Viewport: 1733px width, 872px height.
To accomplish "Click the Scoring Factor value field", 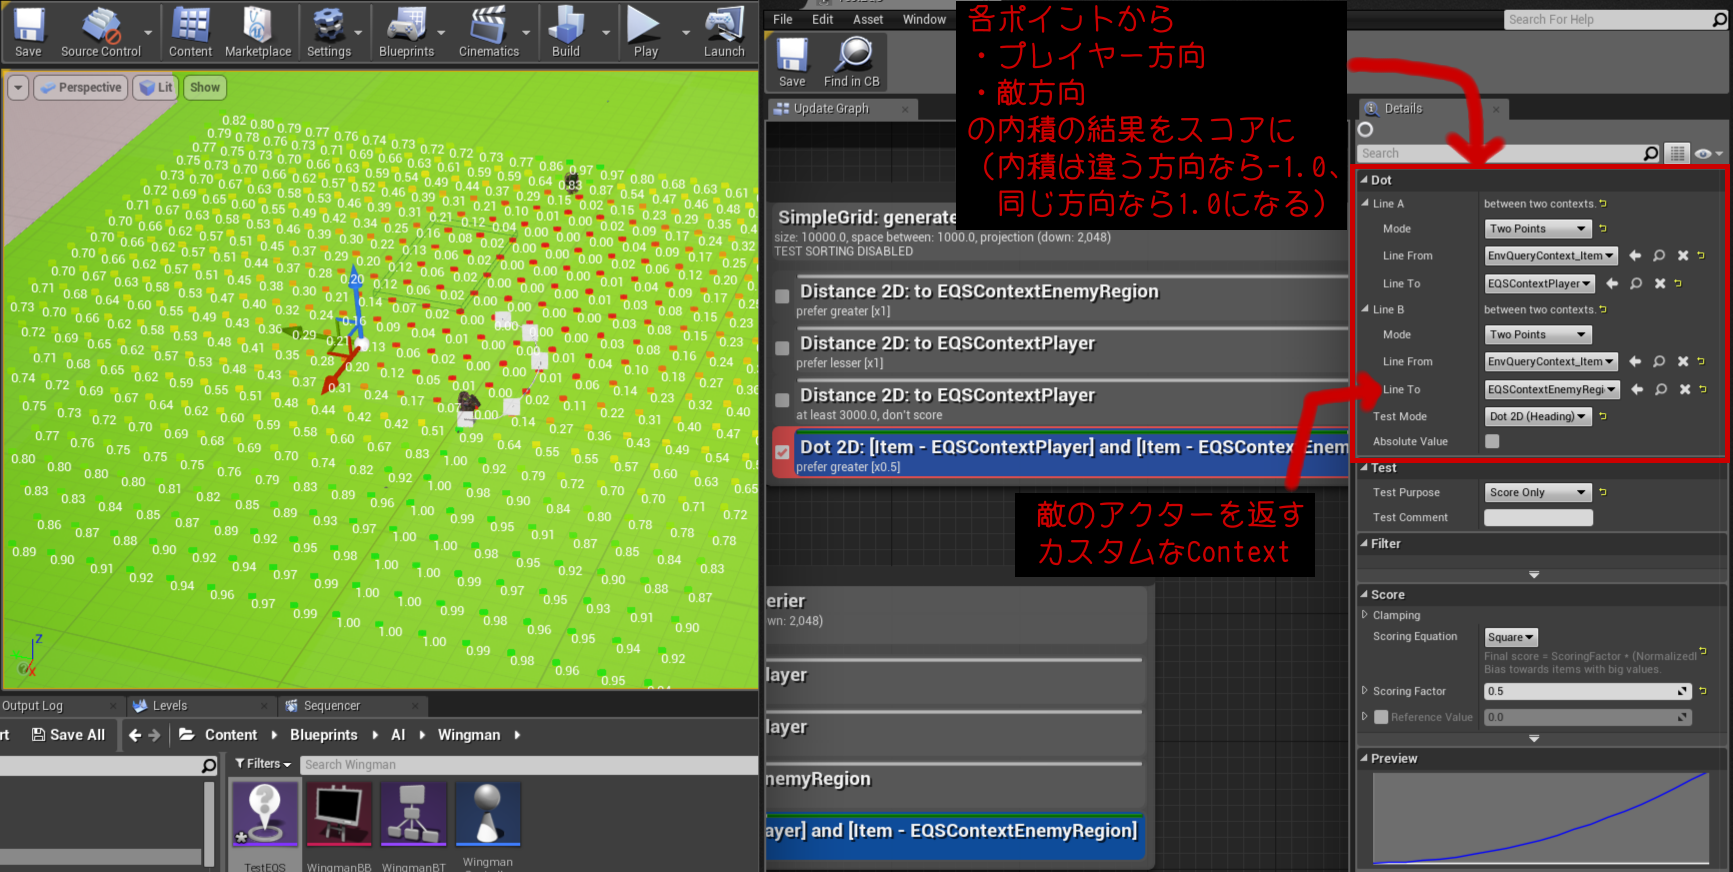I will click(1580, 691).
